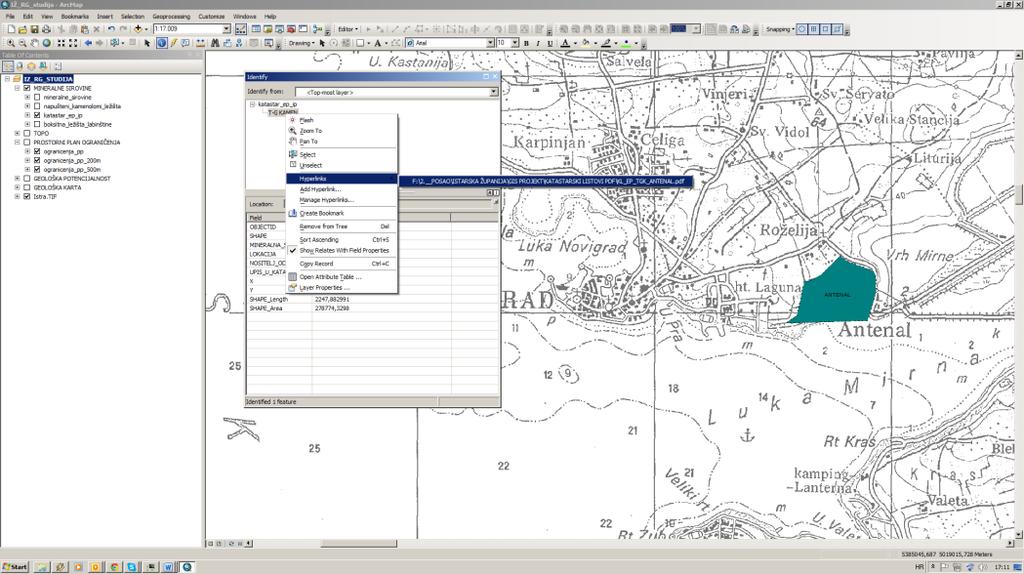Open the Editor dropdown menu
Viewport: 1024px width, 574px height.
(347, 29)
